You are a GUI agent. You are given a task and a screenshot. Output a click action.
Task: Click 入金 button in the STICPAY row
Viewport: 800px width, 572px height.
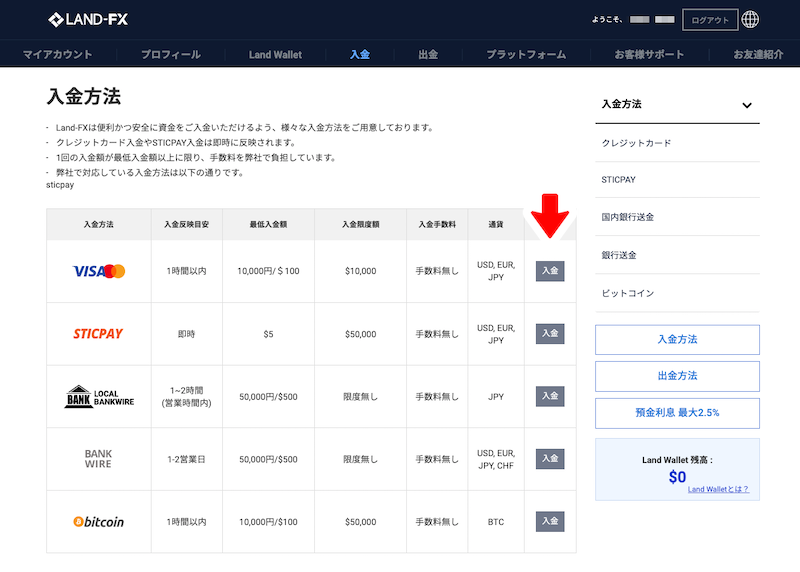(550, 334)
